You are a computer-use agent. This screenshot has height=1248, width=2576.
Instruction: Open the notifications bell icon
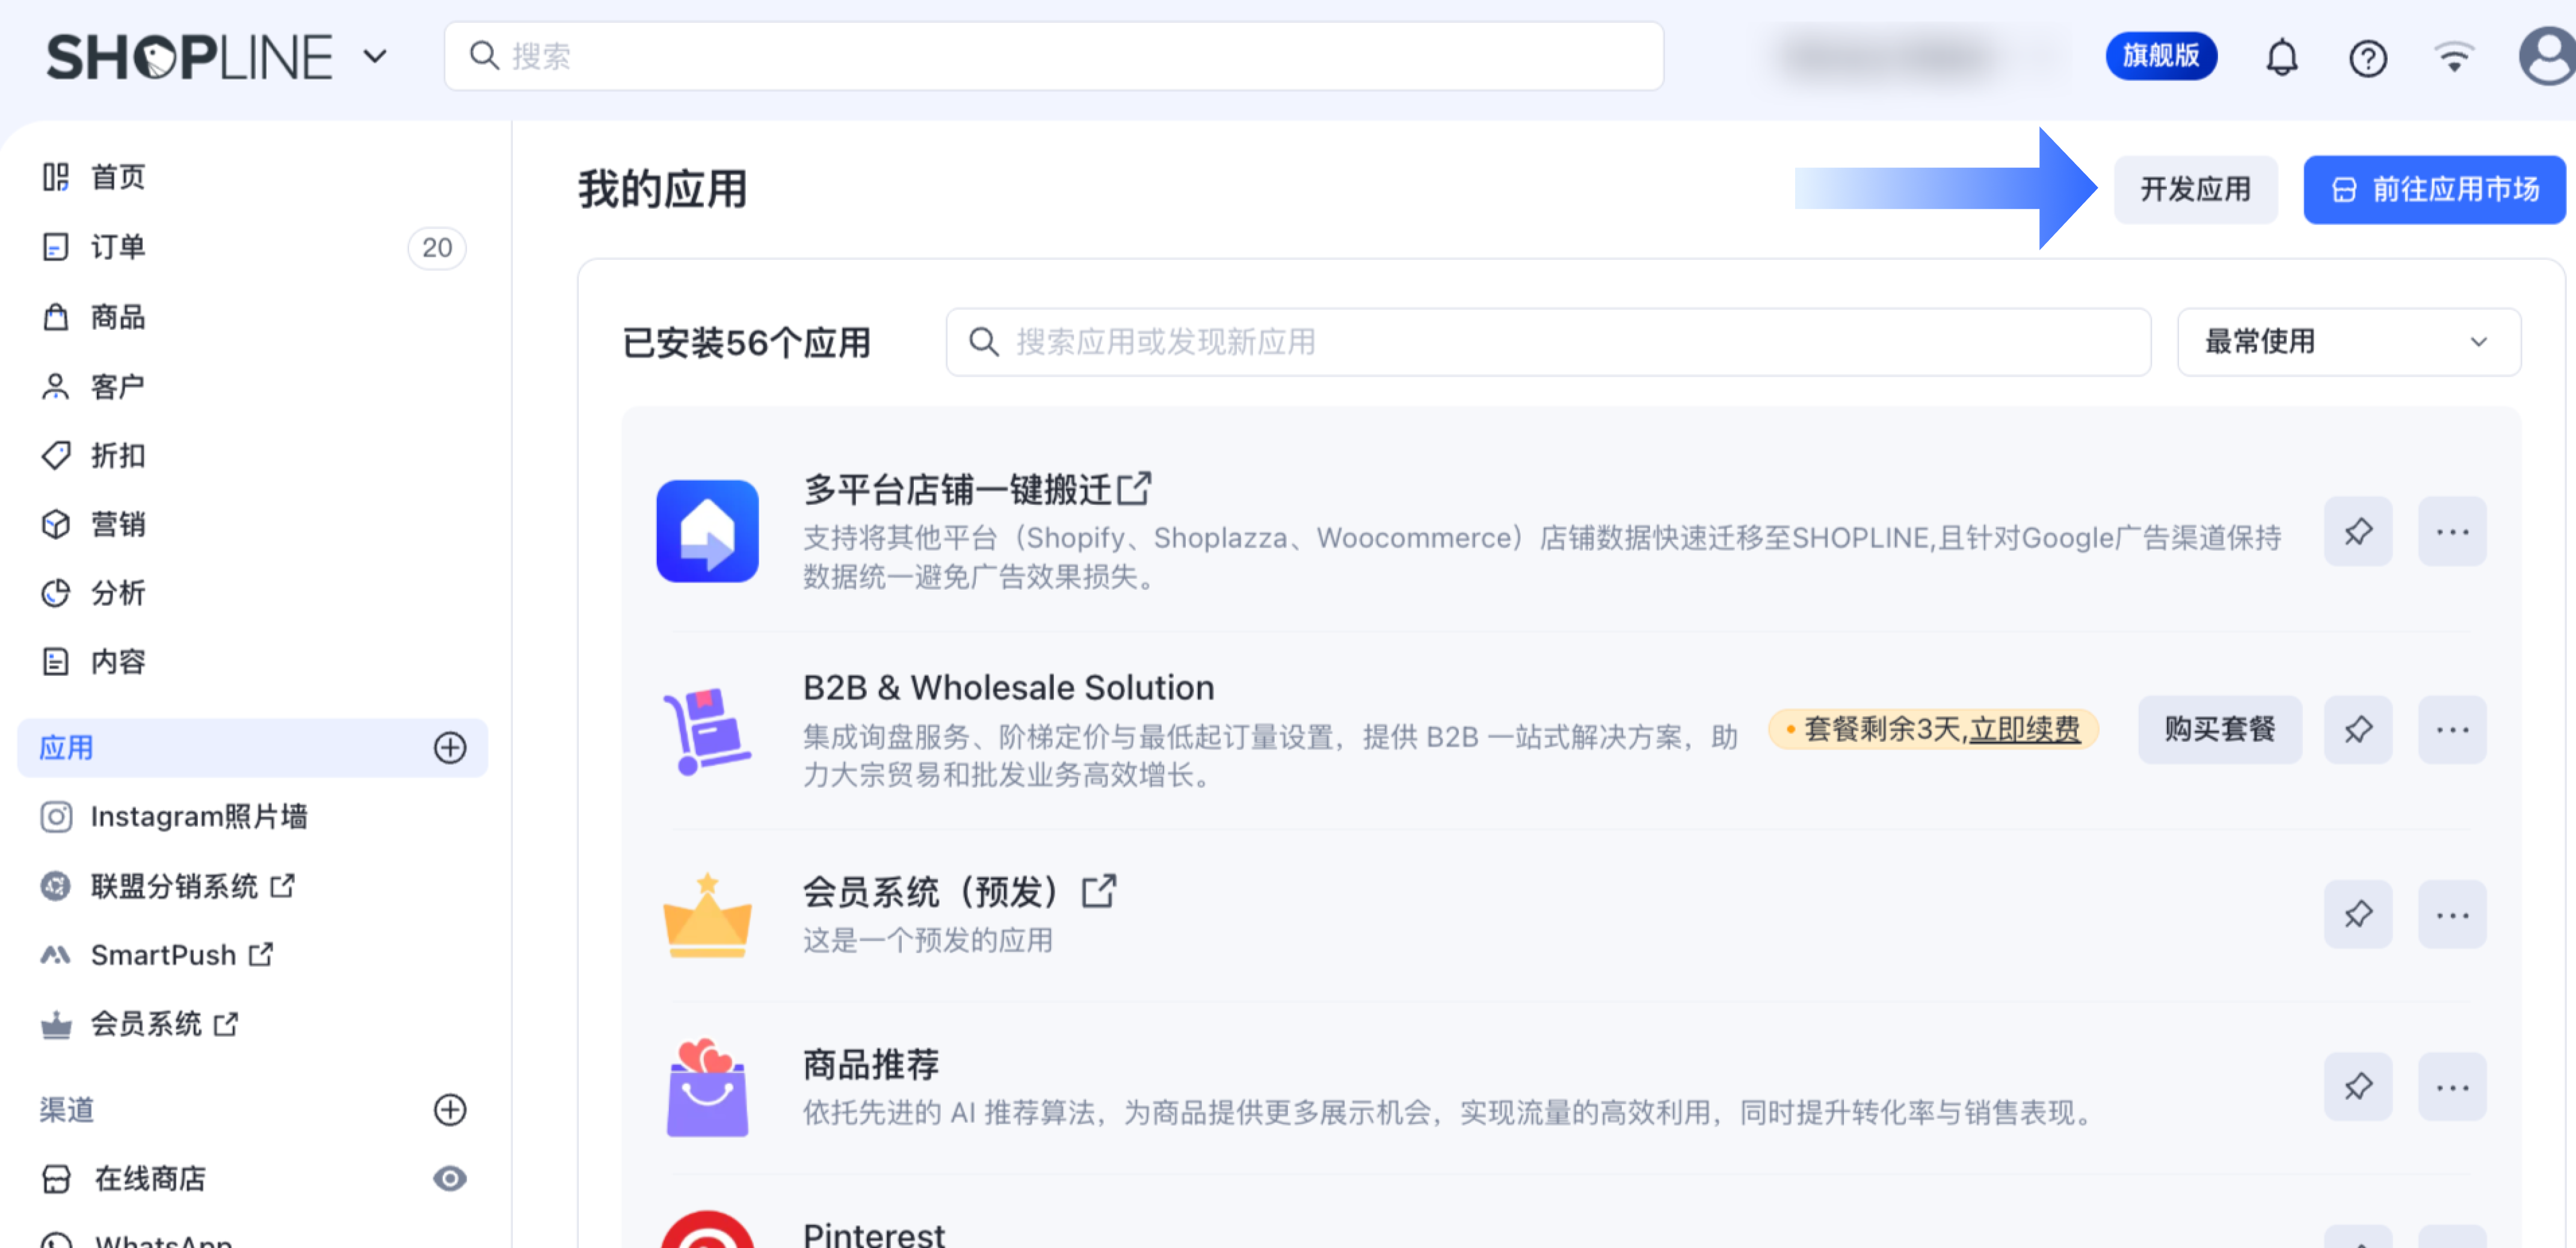tap(2281, 58)
